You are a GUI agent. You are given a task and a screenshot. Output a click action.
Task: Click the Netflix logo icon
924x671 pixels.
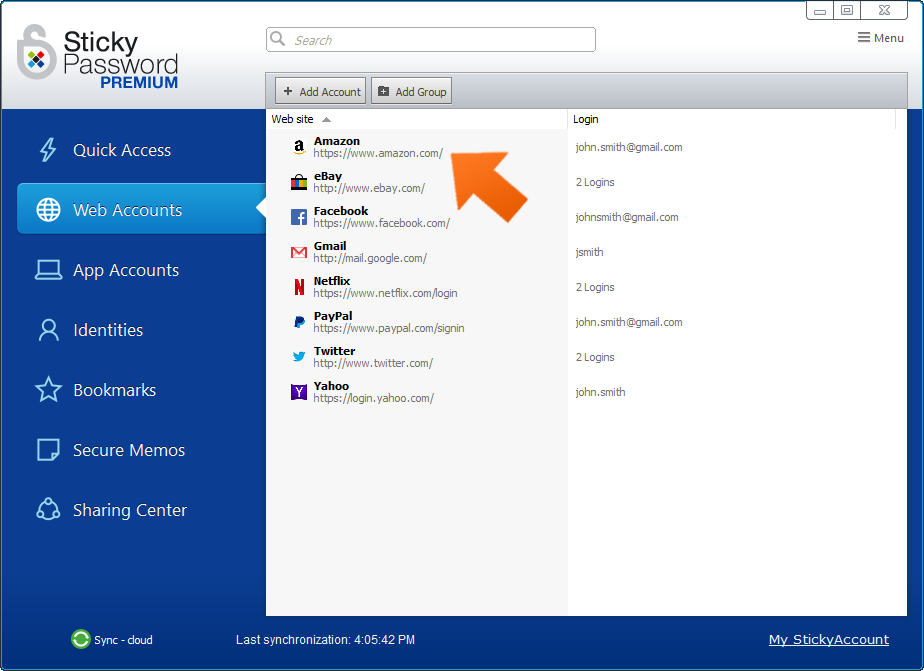pyautogui.click(x=299, y=287)
